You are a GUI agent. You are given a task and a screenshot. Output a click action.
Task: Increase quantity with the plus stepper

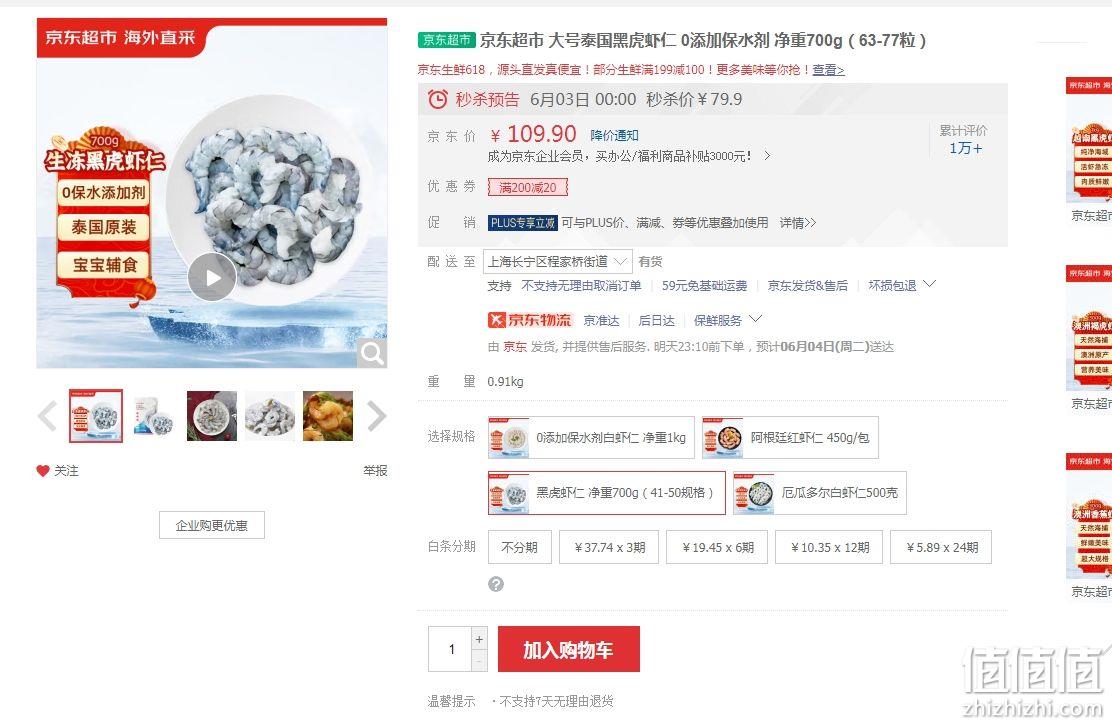479,639
